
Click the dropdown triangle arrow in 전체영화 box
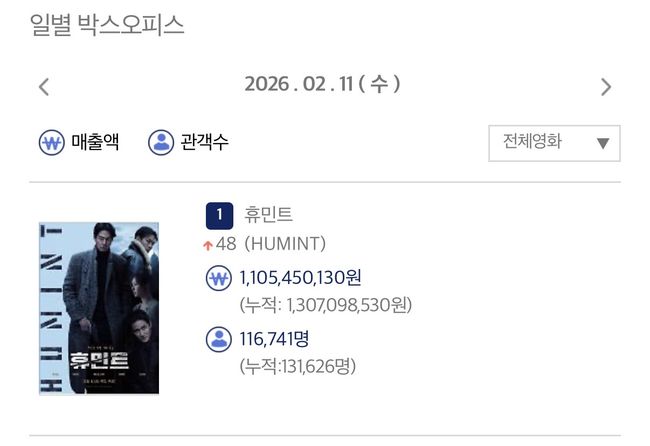tap(603, 143)
